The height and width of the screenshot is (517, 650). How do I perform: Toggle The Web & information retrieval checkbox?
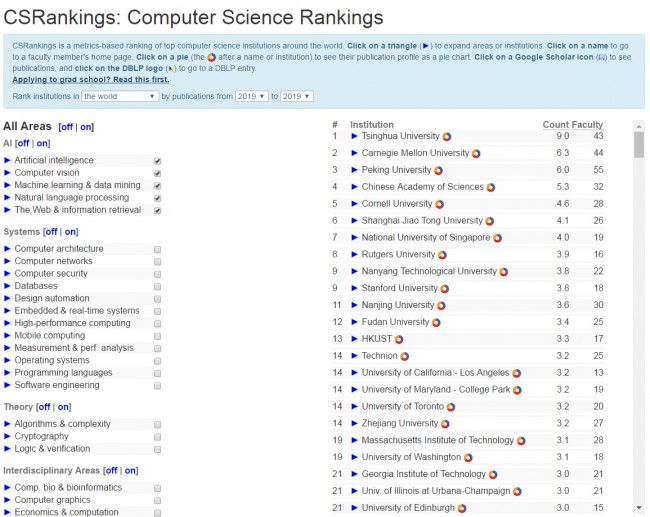tap(158, 211)
